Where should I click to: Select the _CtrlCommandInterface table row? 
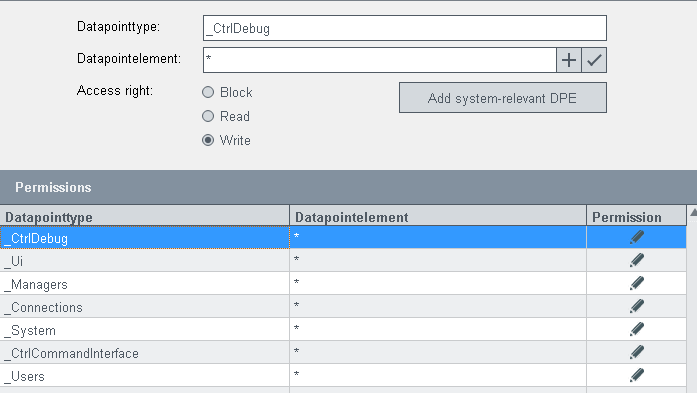[343, 353]
